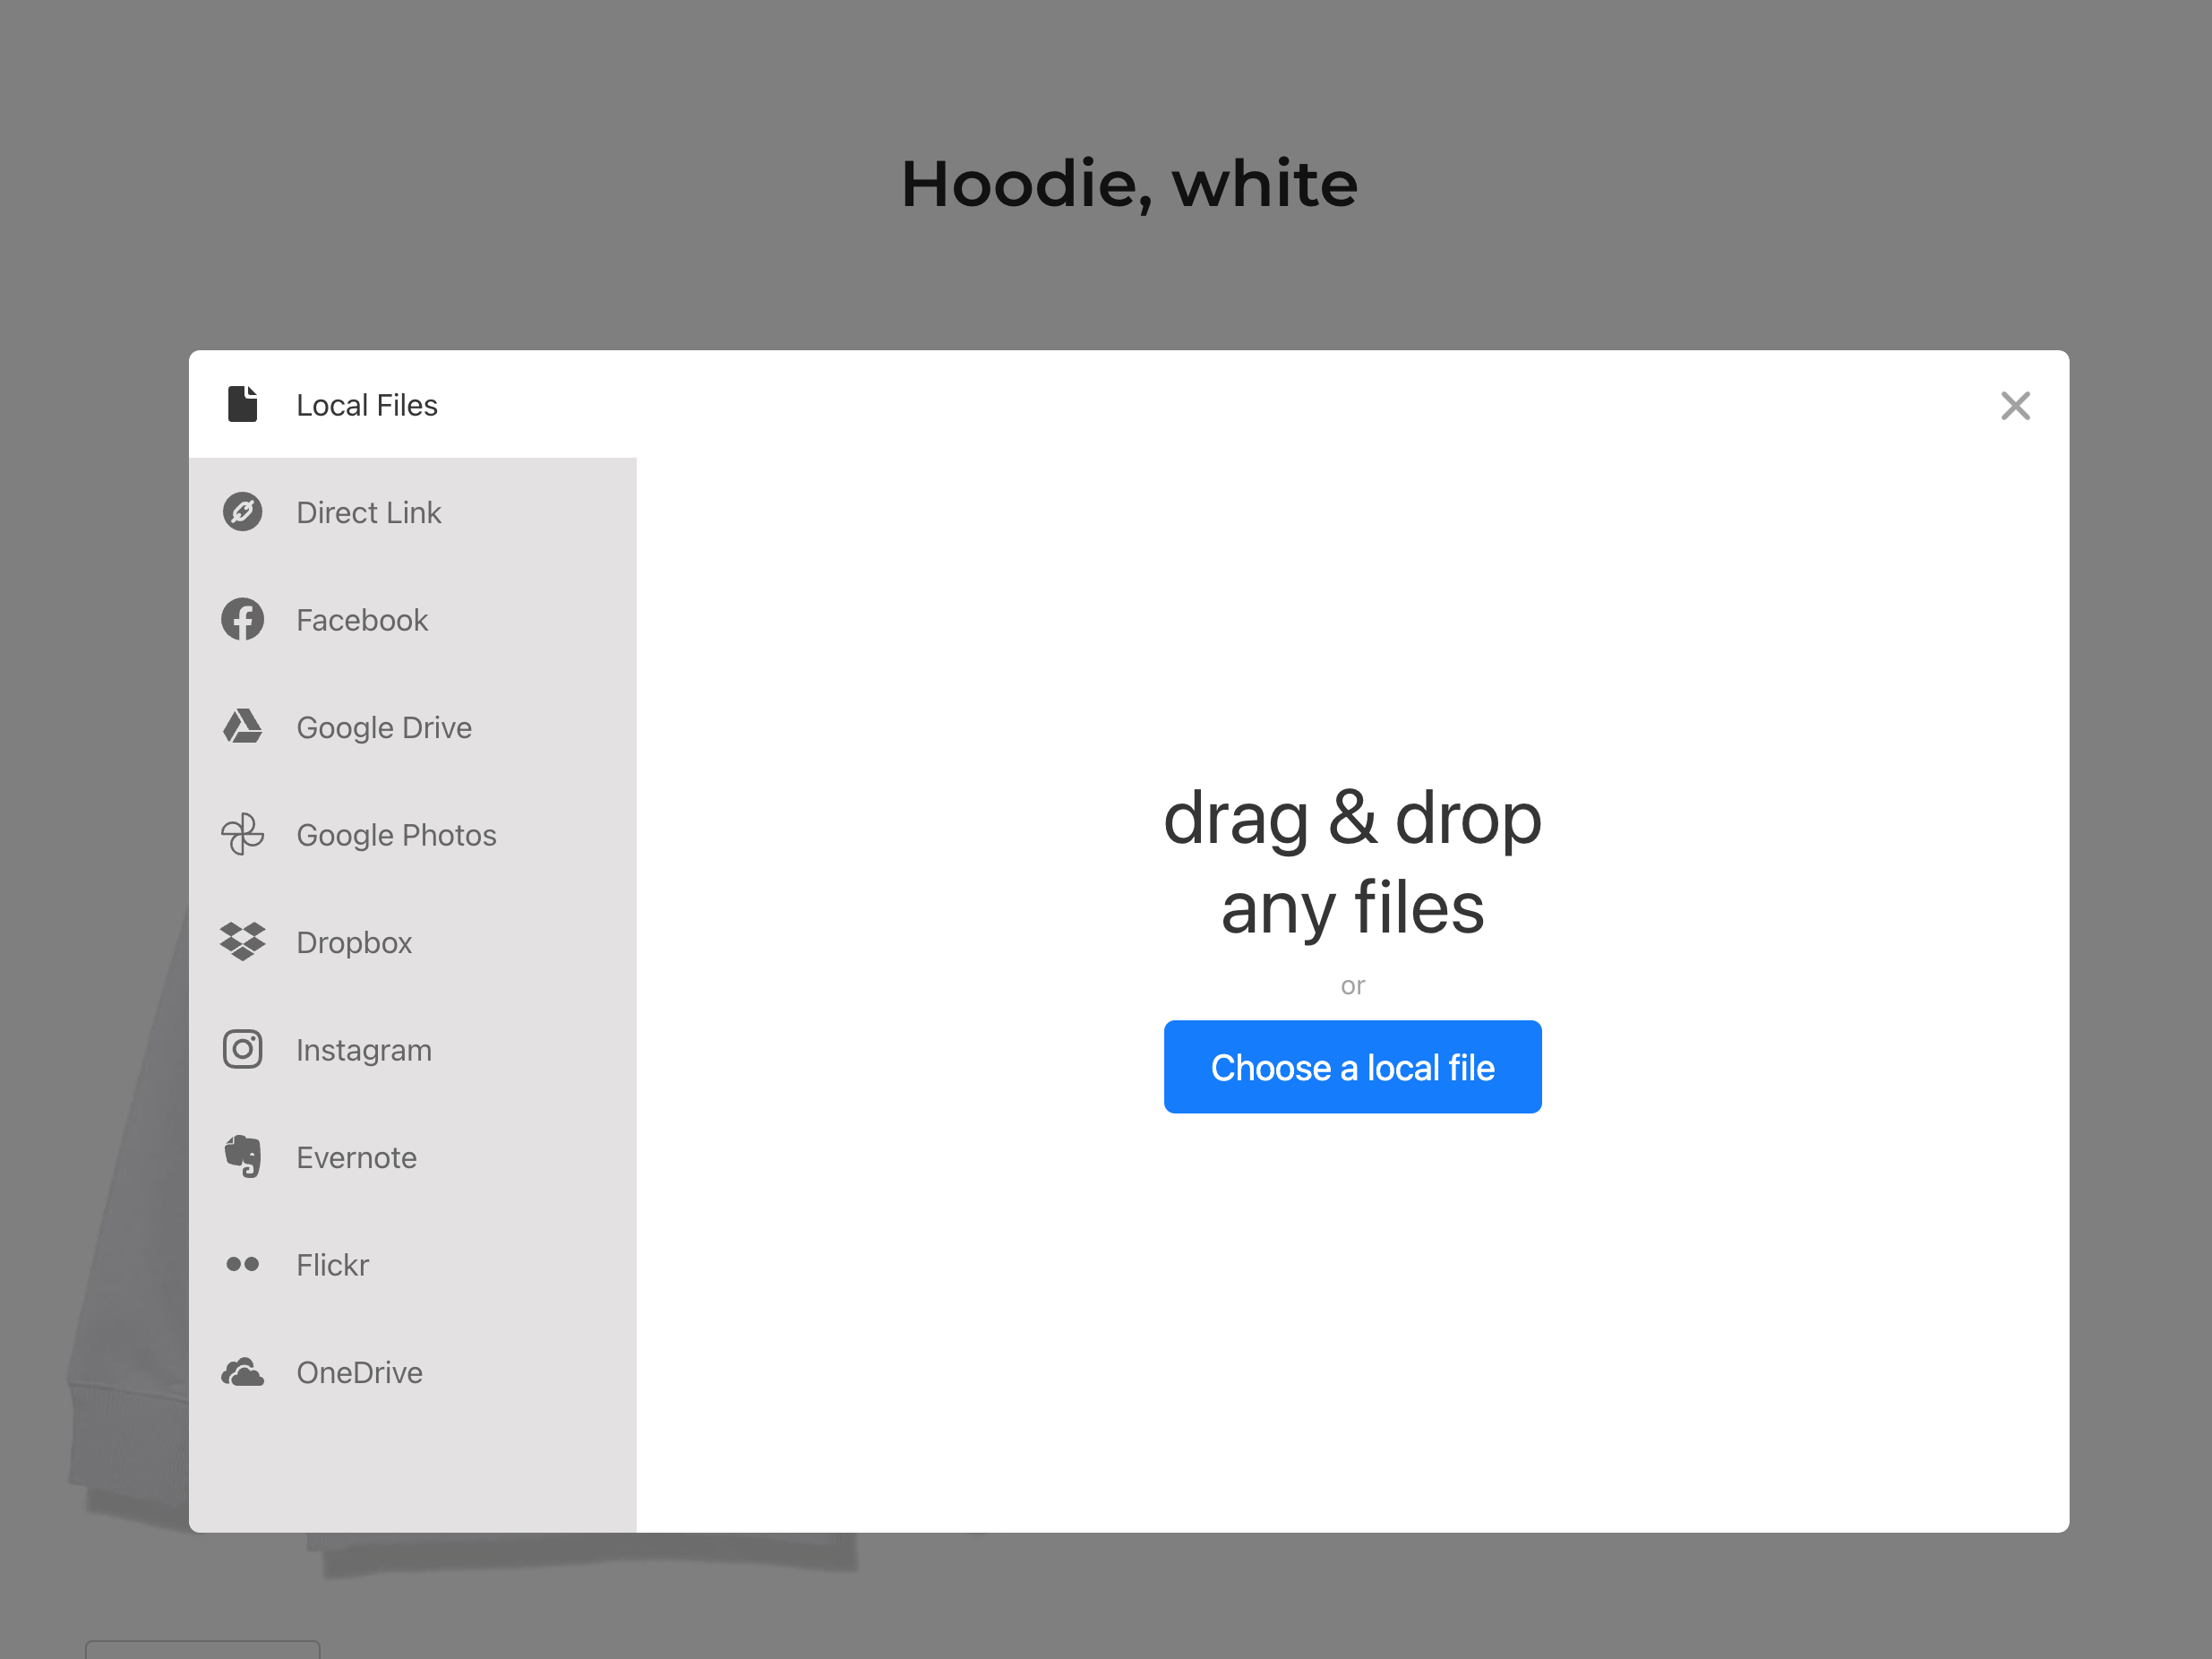Click the Dropbox logo icon
The image size is (2212, 1659).
click(242, 942)
